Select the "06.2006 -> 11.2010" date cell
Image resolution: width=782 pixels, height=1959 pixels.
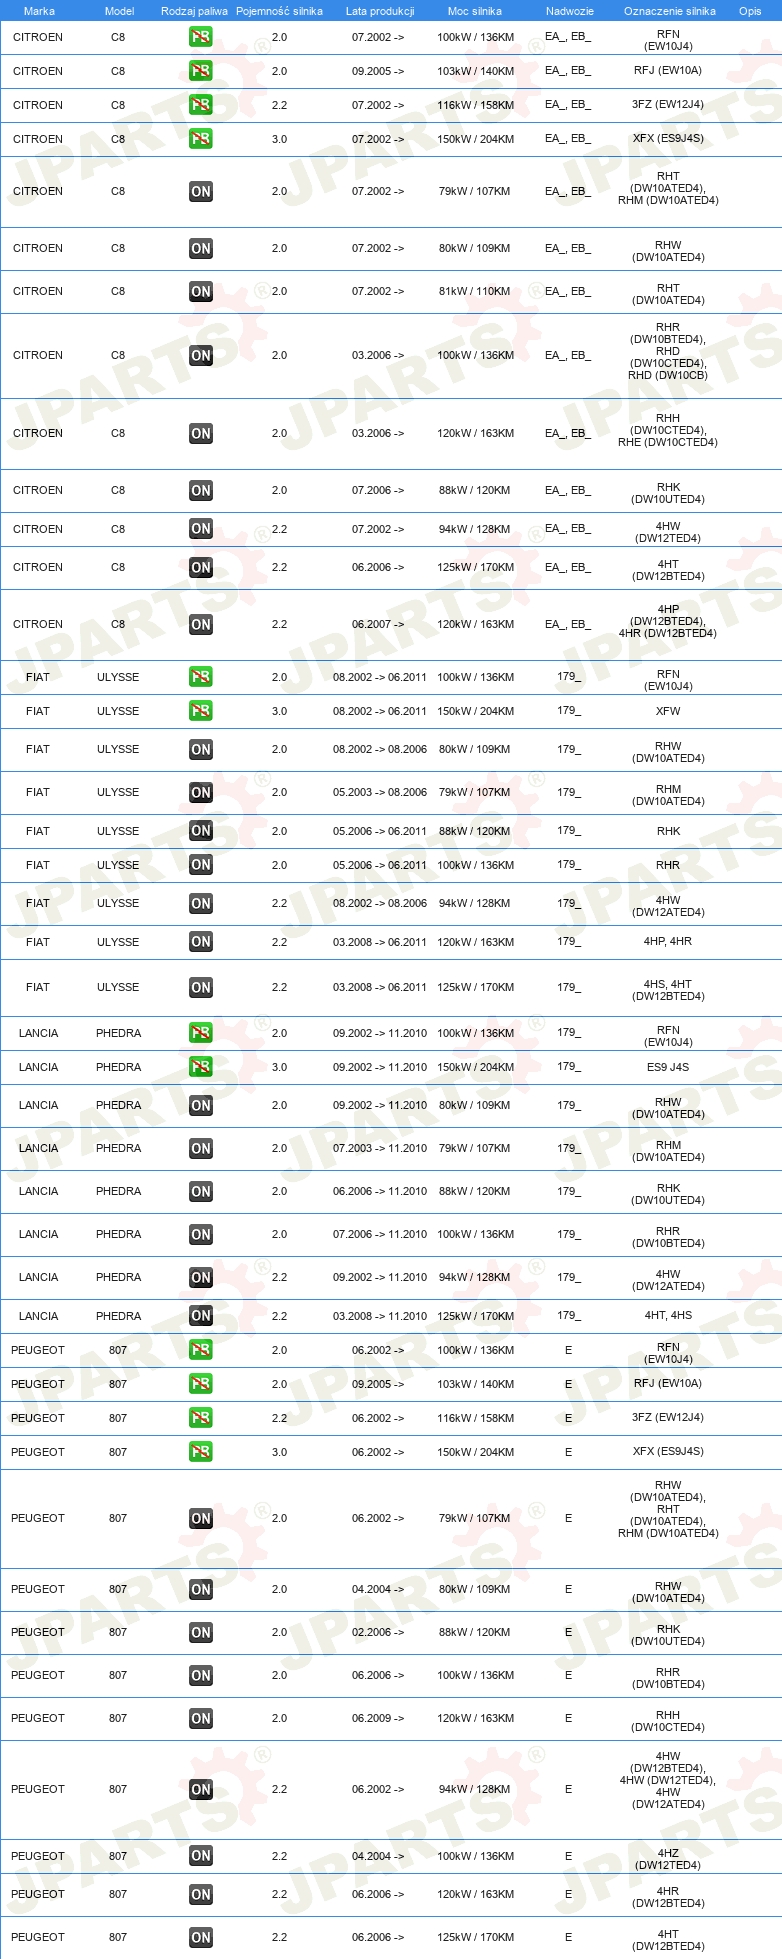(380, 1191)
